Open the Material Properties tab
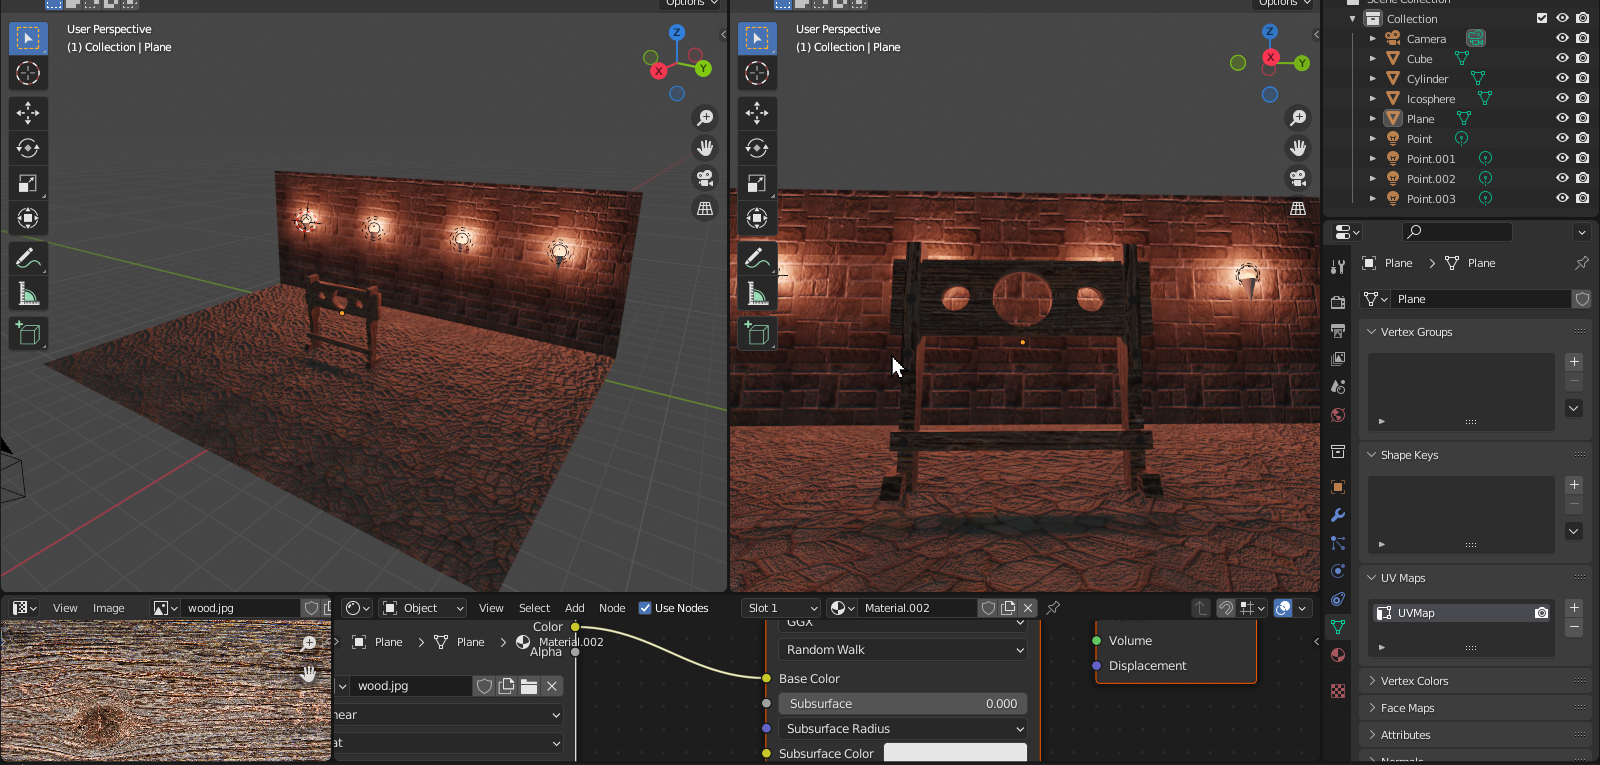The height and width of the screenshot is (765, 1600). pyautogui.click(x=1338, y=655)
